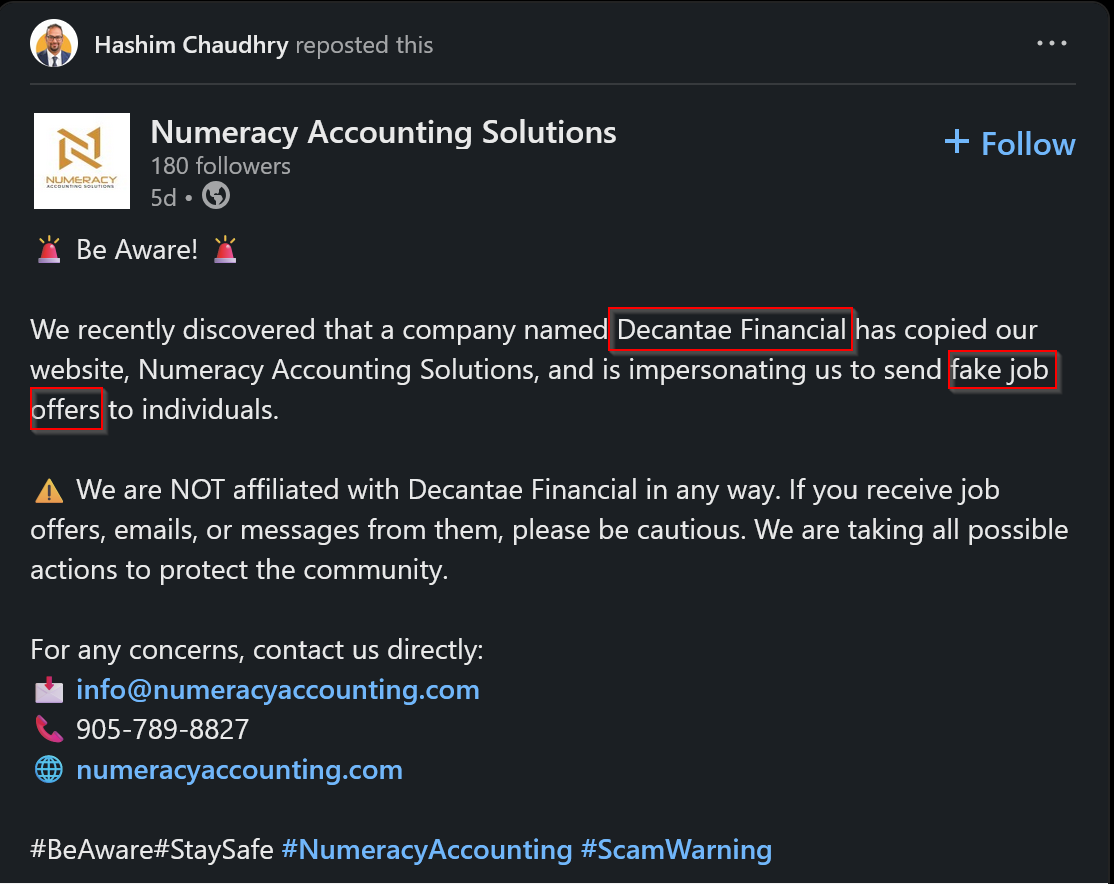Click the blue globe website icon
The image size is (1114, 884).
48,770
